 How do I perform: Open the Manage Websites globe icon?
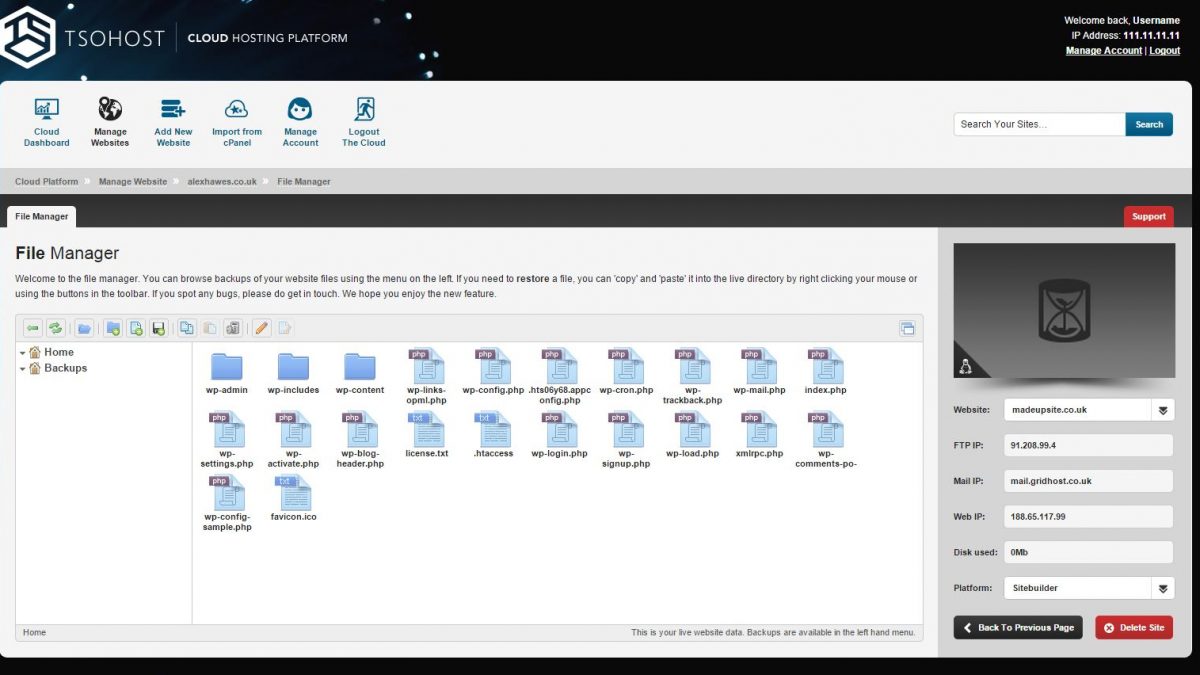pyautogui.click(x=110, y=109)
